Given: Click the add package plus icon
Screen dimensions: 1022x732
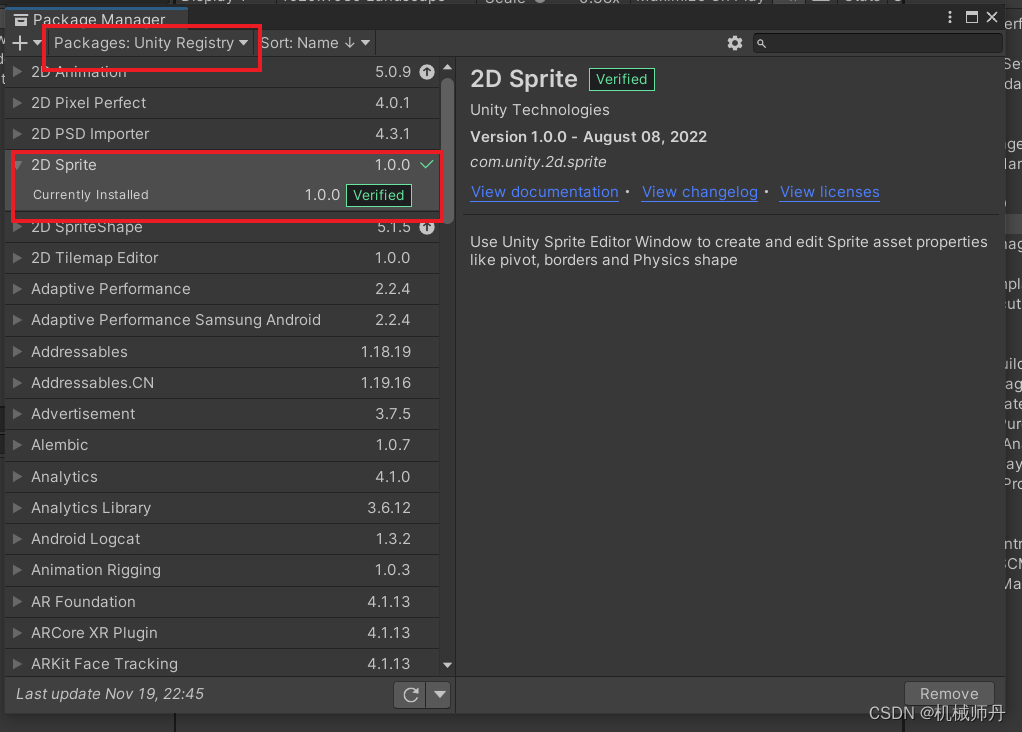Looking at the screenshot, I should tap(20, 43).
